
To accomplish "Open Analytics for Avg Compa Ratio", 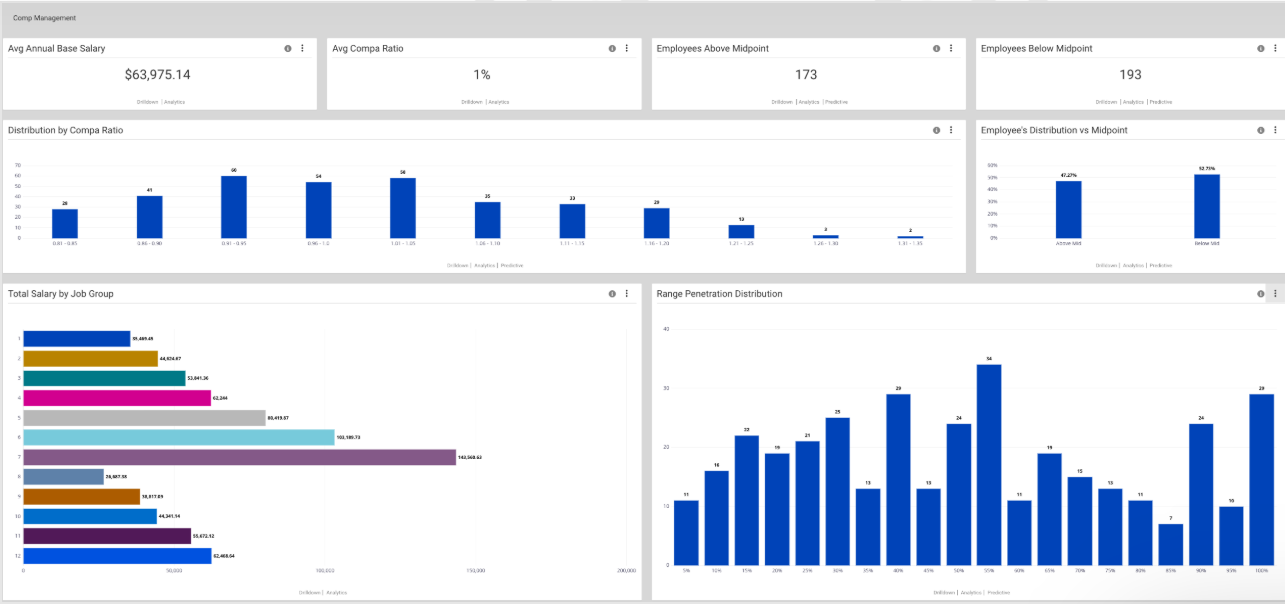I will coord(498,101).
